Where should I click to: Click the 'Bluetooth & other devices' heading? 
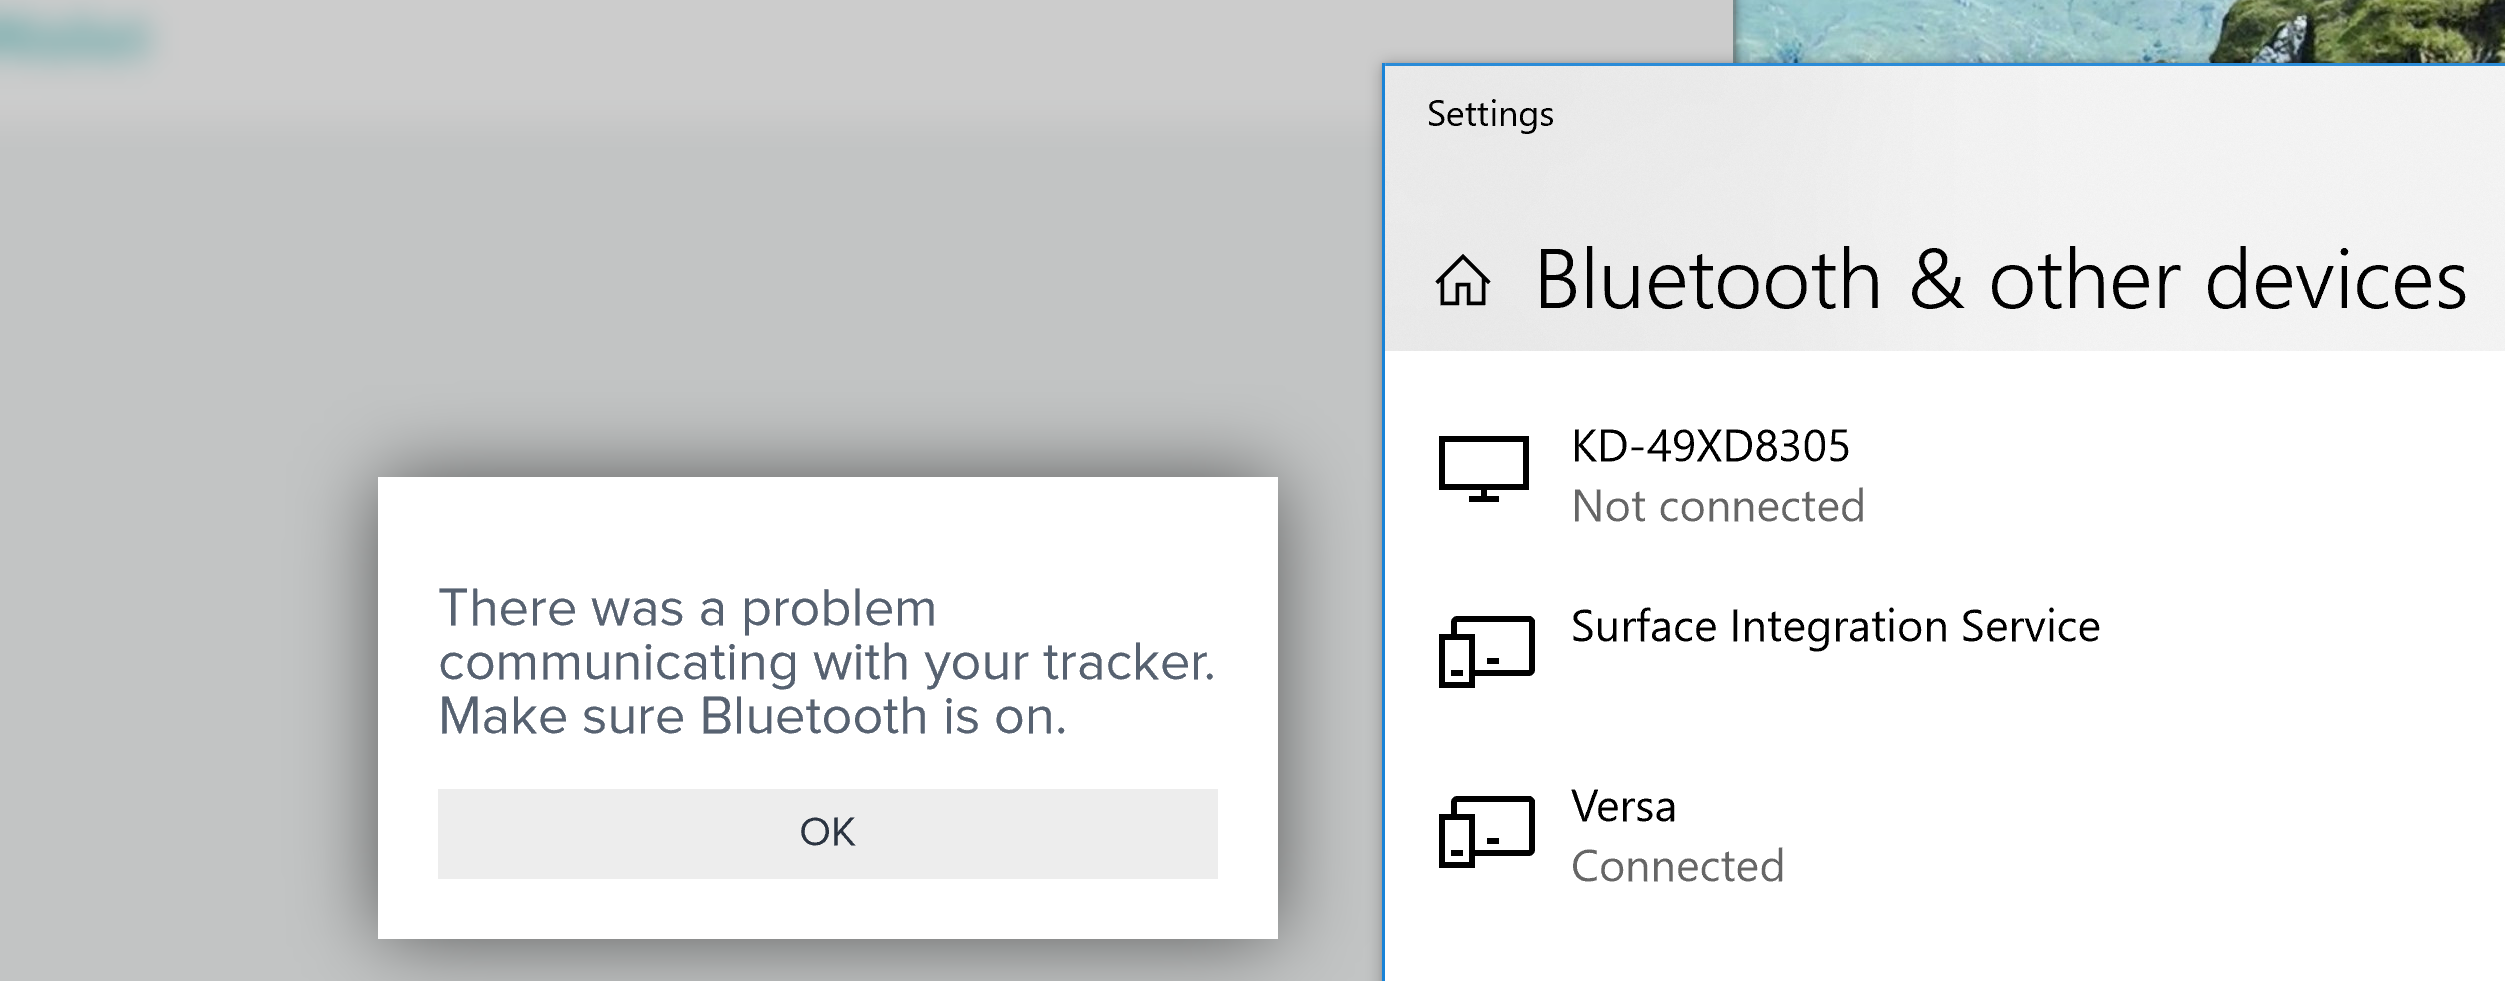click(x=2000, y=280)
